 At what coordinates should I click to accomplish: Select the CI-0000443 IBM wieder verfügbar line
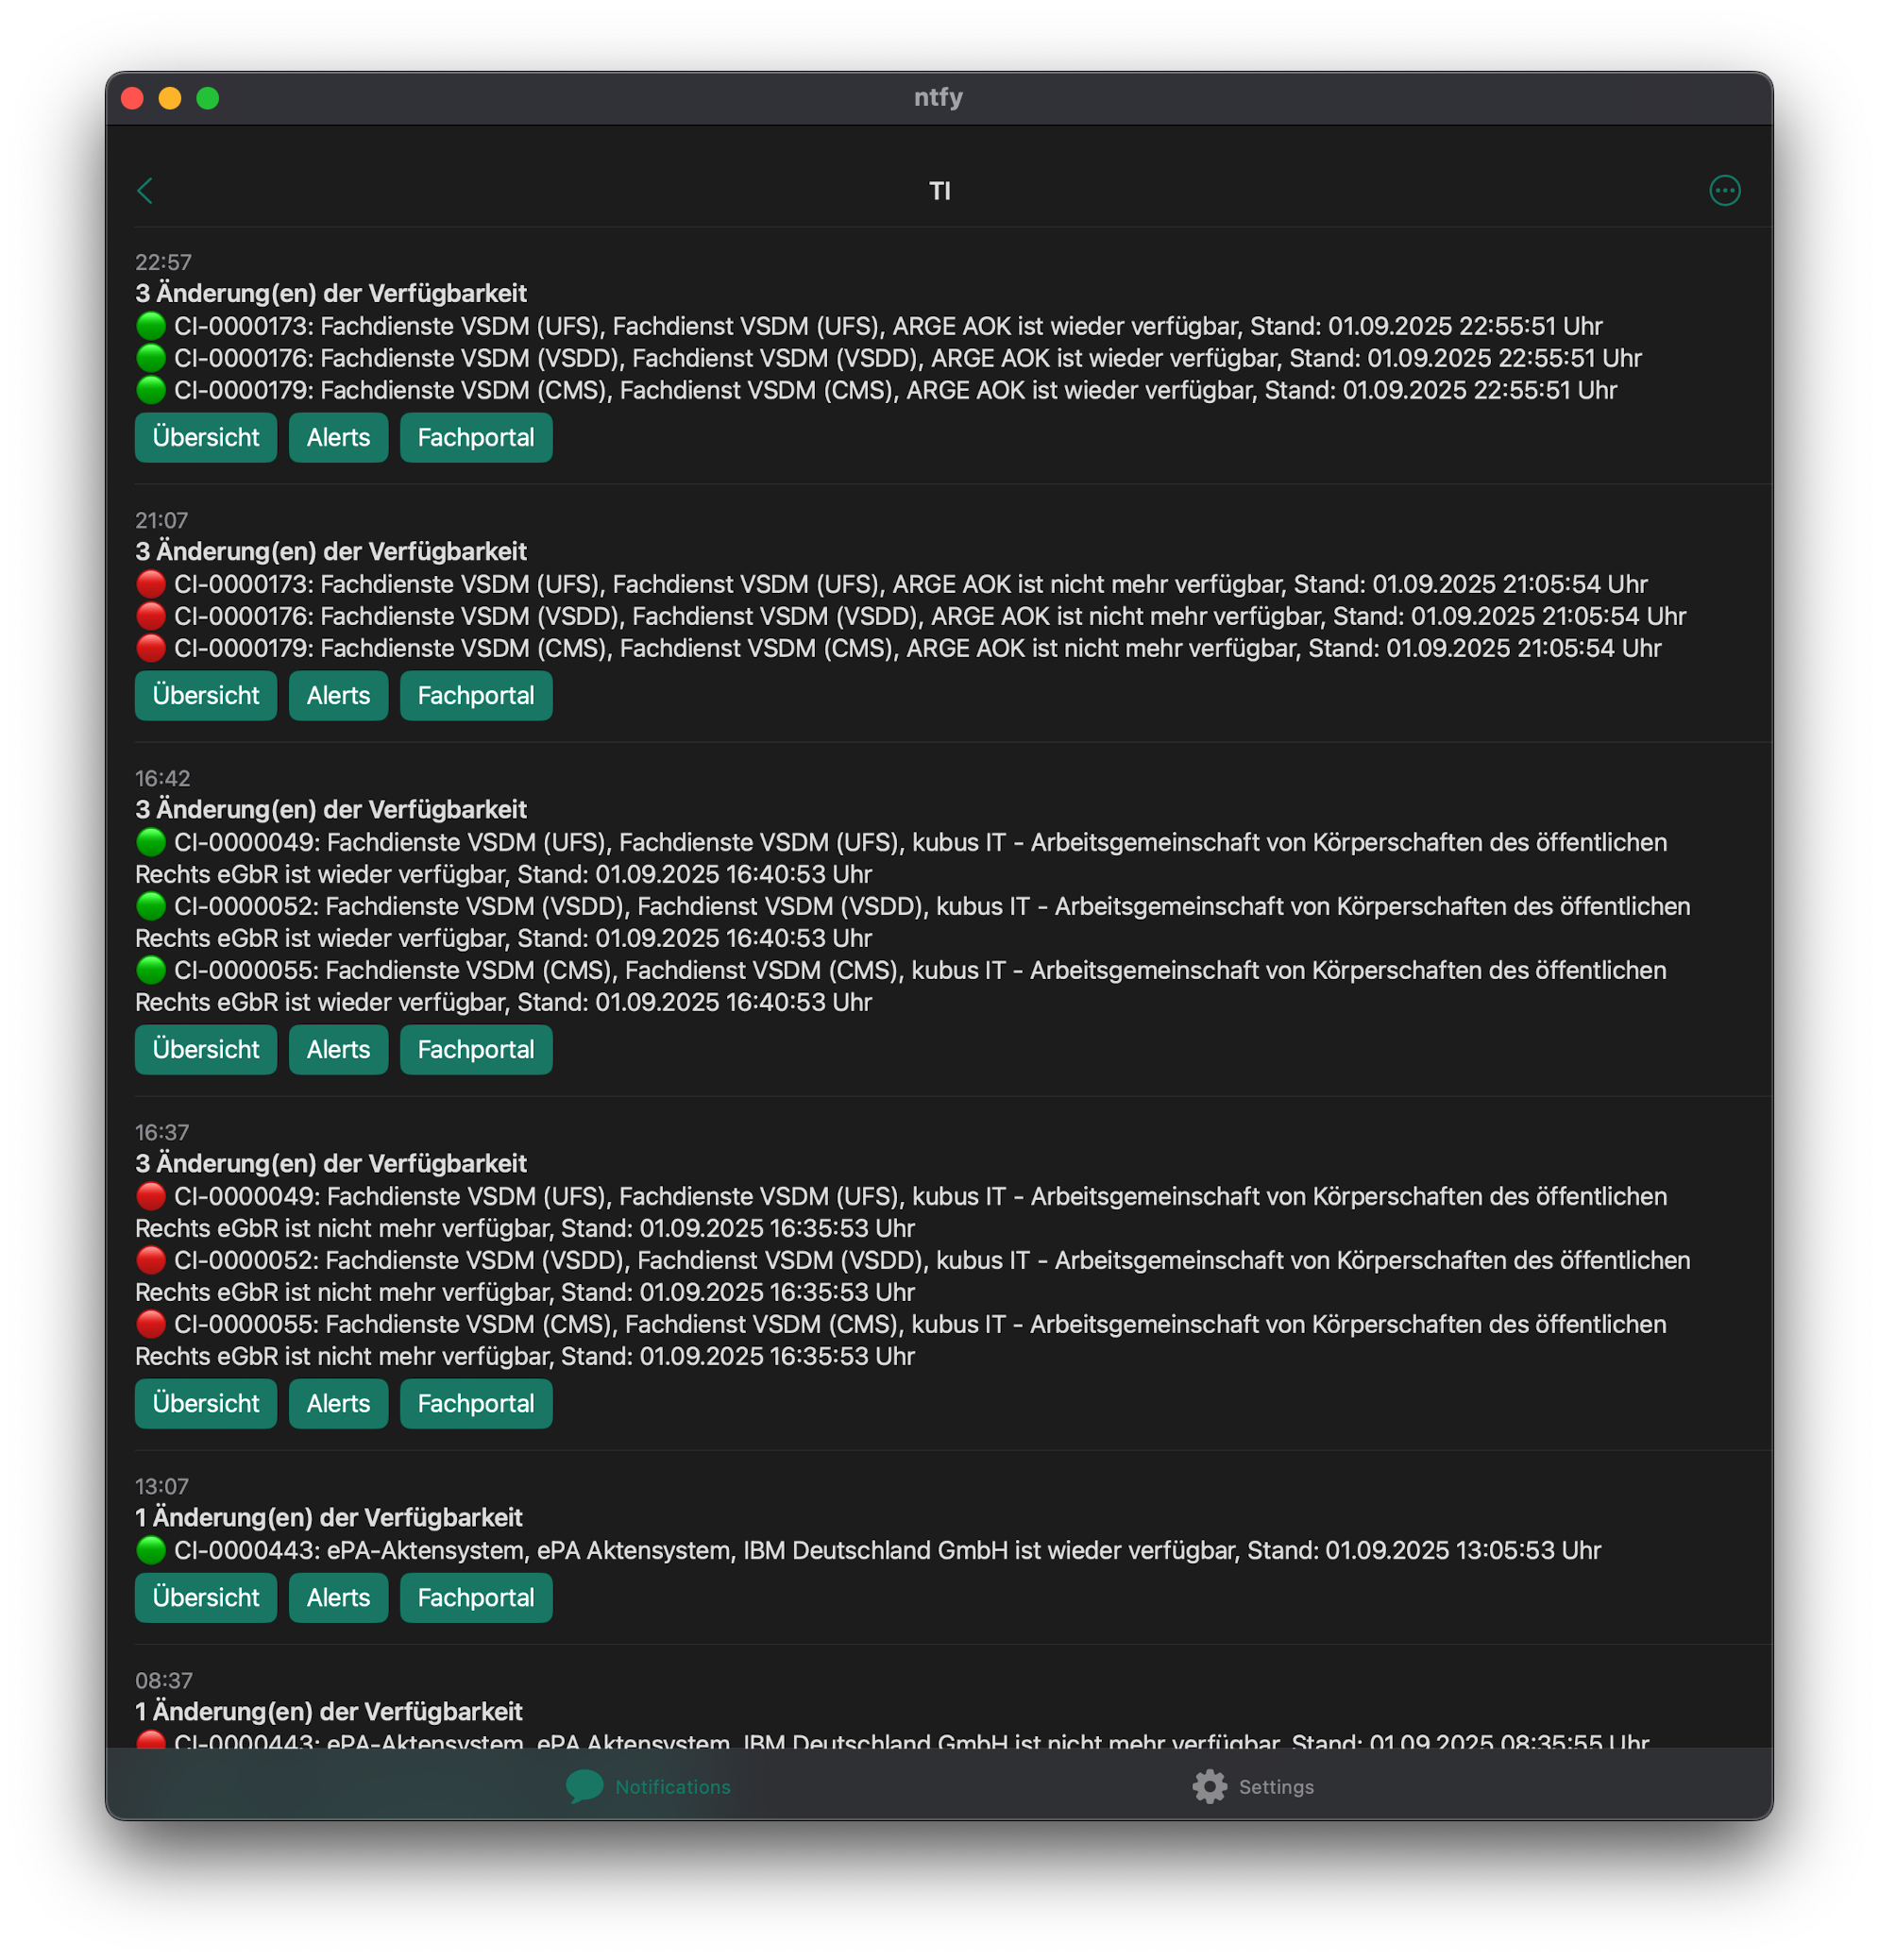(867, 1550)
